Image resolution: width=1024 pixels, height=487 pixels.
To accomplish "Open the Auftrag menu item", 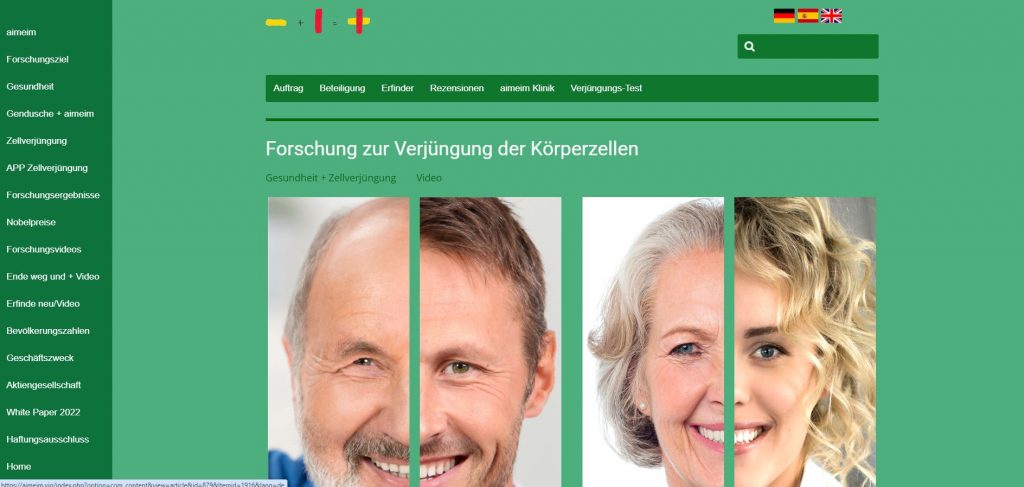I will click(288, 88).
